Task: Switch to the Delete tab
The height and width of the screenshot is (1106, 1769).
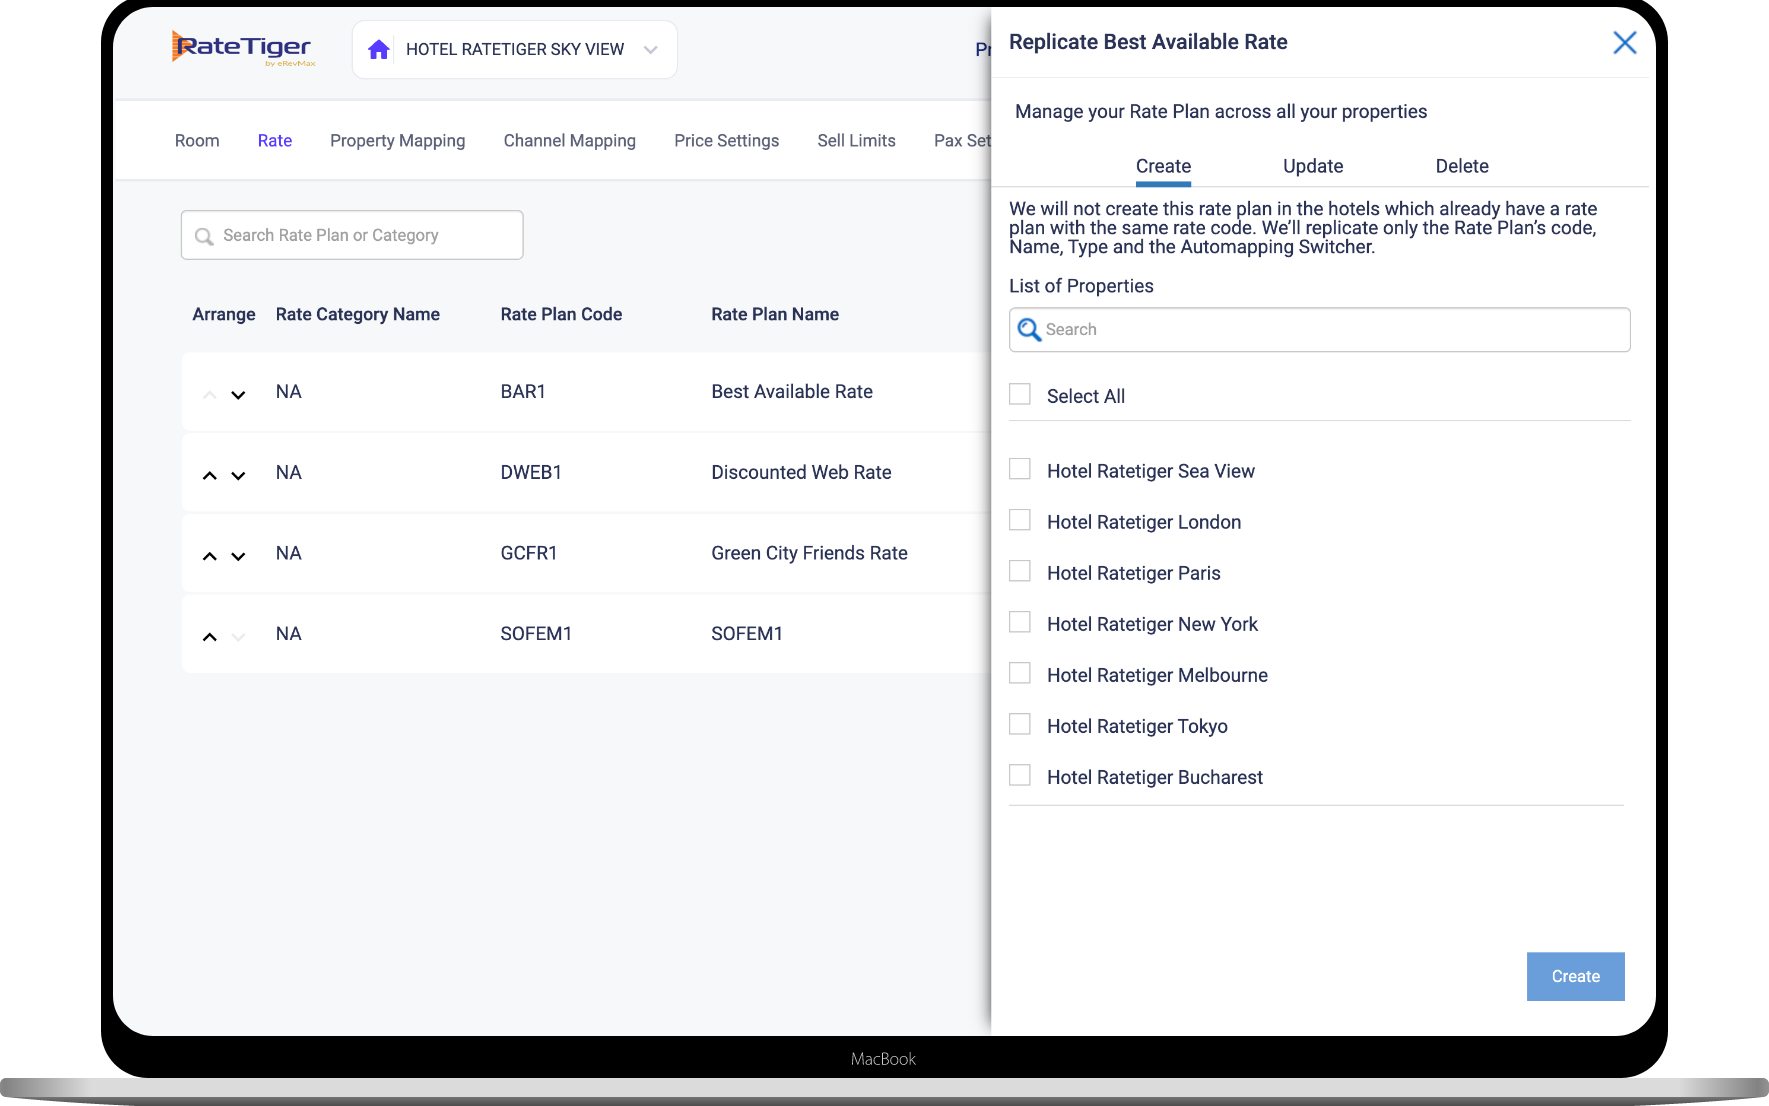Action: coord(1462,167)
